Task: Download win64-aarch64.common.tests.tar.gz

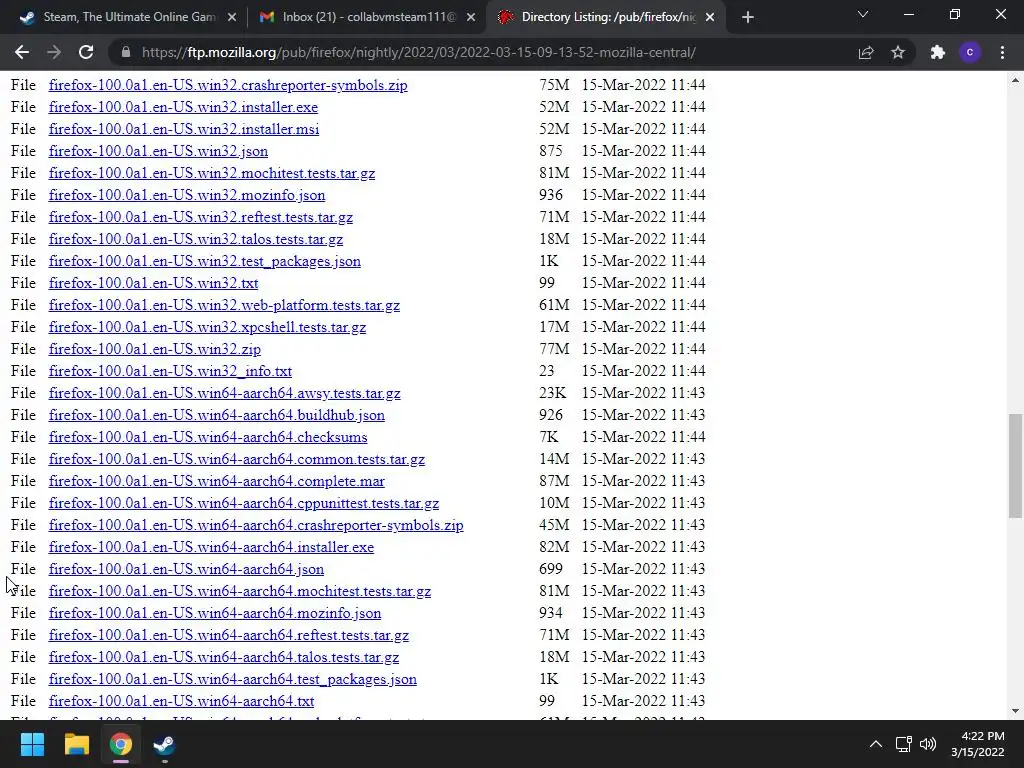Action: pyautogui.click(x=236, y=459)
